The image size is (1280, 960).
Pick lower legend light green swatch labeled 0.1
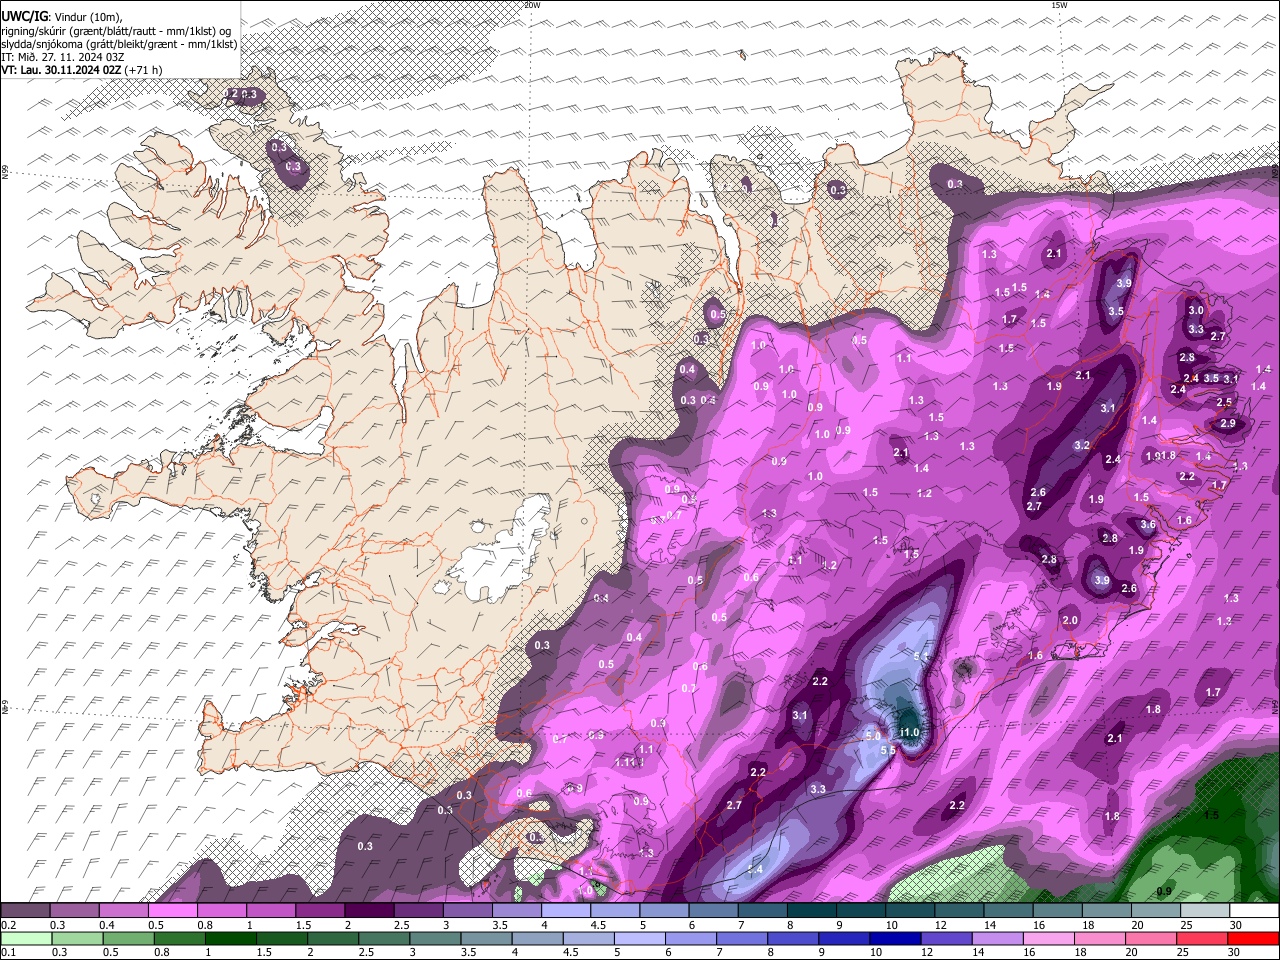26,939
